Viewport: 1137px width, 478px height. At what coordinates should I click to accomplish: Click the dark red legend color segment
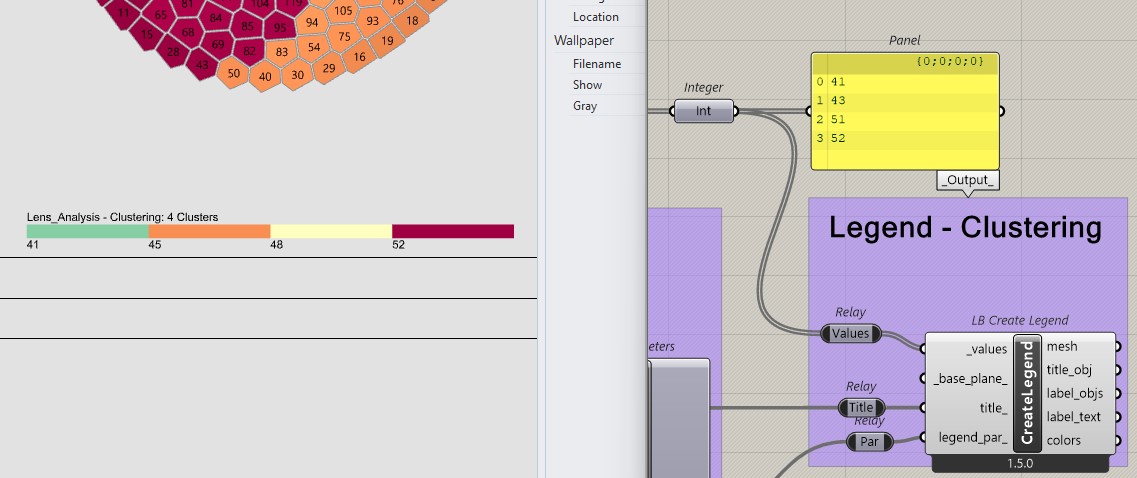click(453, 231)
